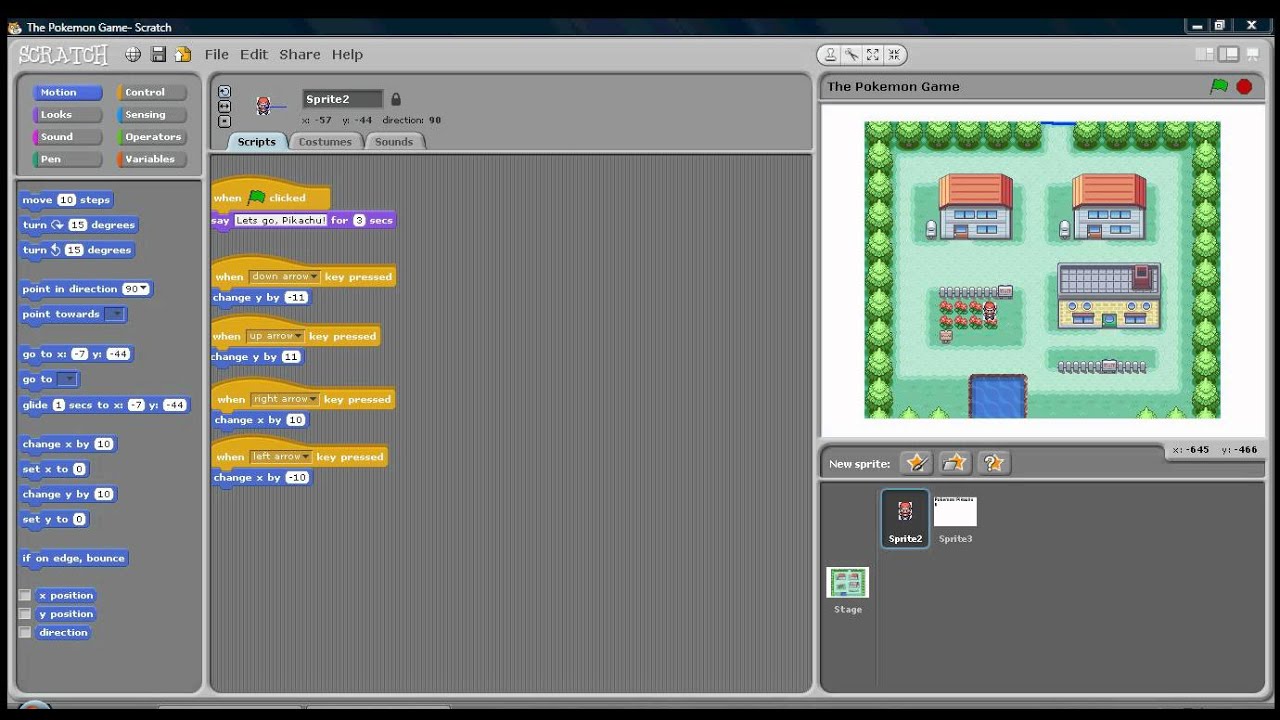
Task: Click the green flag to start
Action: [x=1219, y=86]
